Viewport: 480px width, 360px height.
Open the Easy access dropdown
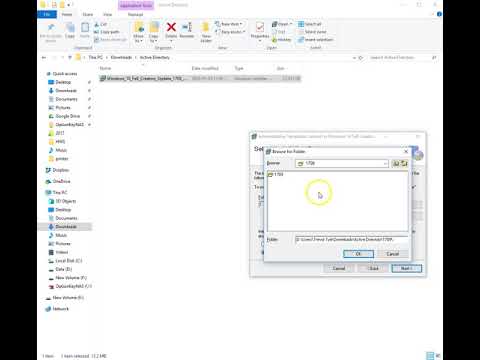click(x=230, y=32)
